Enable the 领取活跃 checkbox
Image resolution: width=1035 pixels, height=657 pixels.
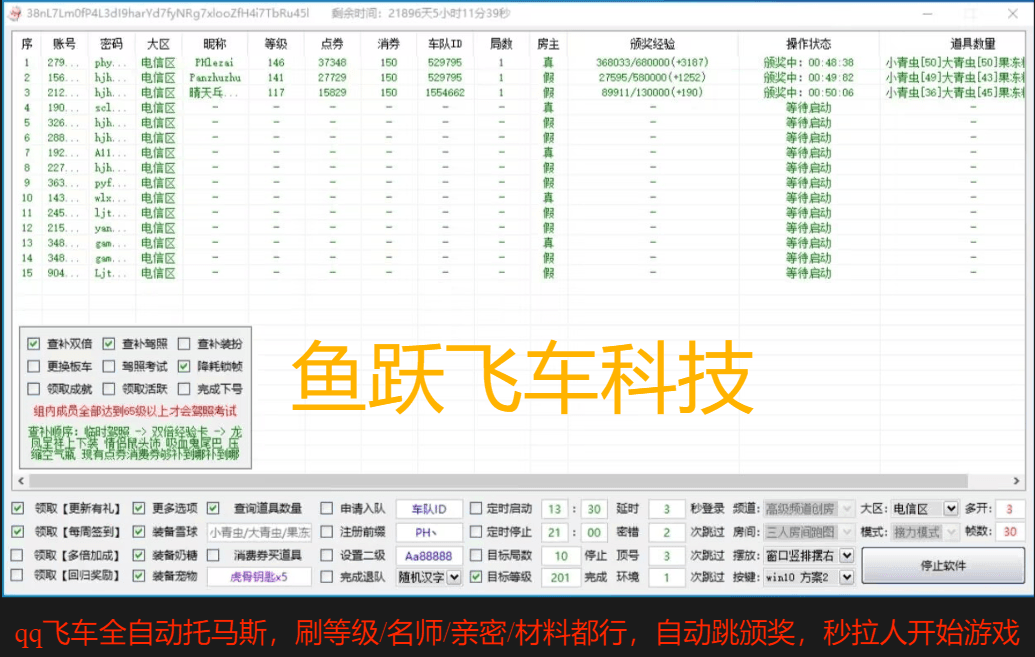(109, 388)
